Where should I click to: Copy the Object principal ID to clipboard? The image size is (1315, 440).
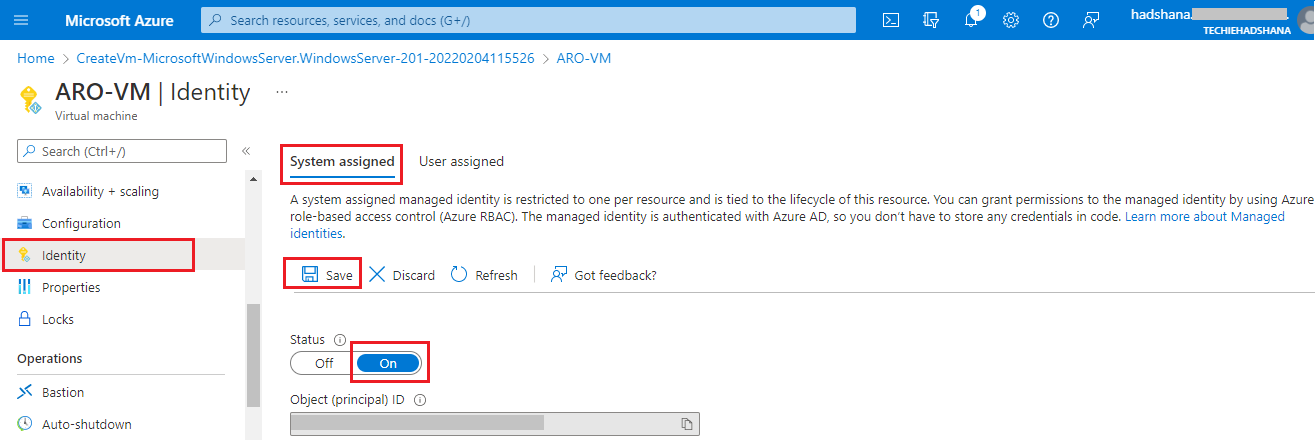coord(687,424)
